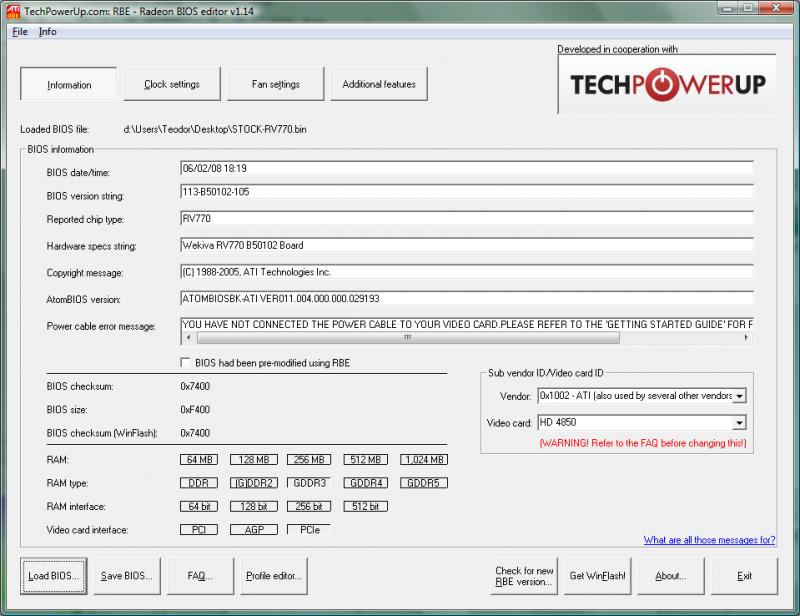The image size is (800, 616).
Task: Click the loaded BIOS file path text
Action: point(215,129)
